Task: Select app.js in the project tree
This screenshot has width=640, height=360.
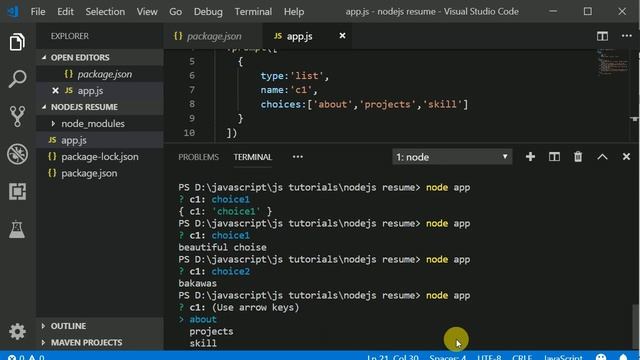Action: click(100, 140)
